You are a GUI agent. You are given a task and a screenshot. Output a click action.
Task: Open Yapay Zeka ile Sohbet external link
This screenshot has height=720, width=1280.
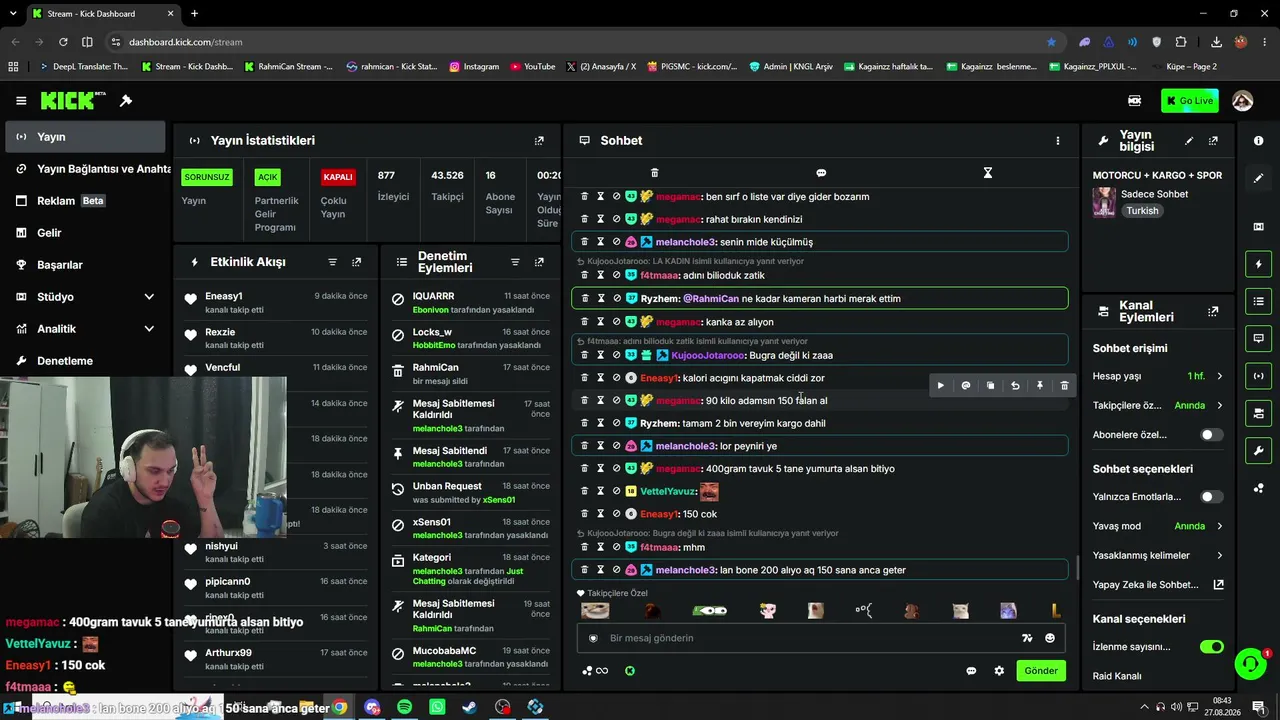1219,585
